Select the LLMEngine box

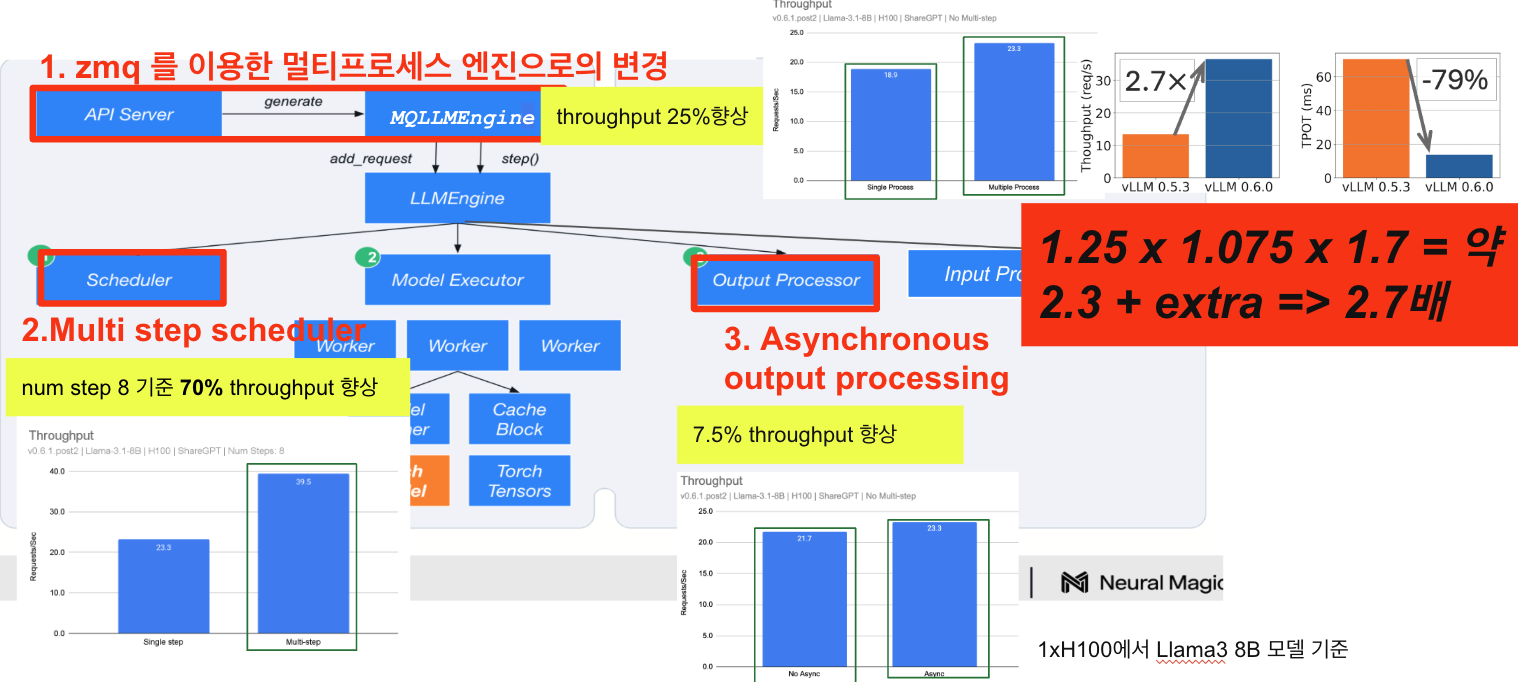pos(457,198)
